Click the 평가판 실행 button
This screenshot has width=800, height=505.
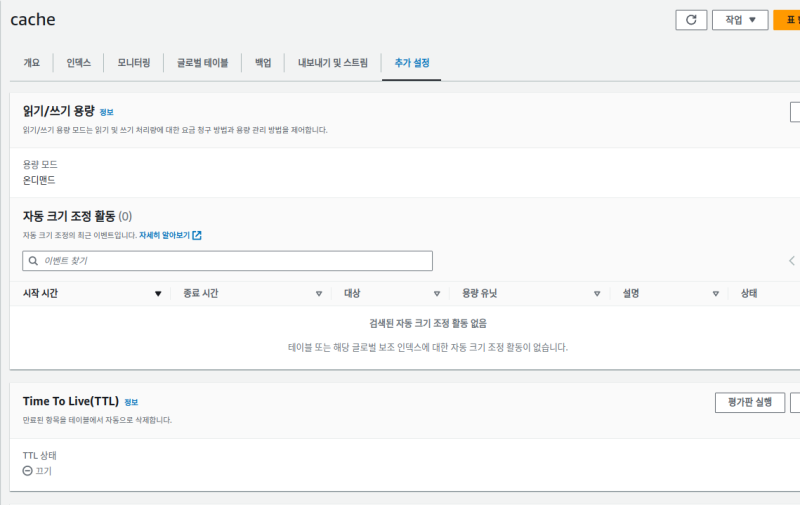click(749, 402)
